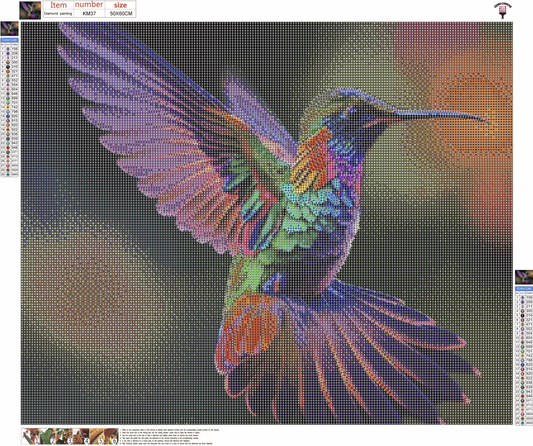Click the paintbrush logo in the top corner
The image size is (533, 446).
[502, 10]
